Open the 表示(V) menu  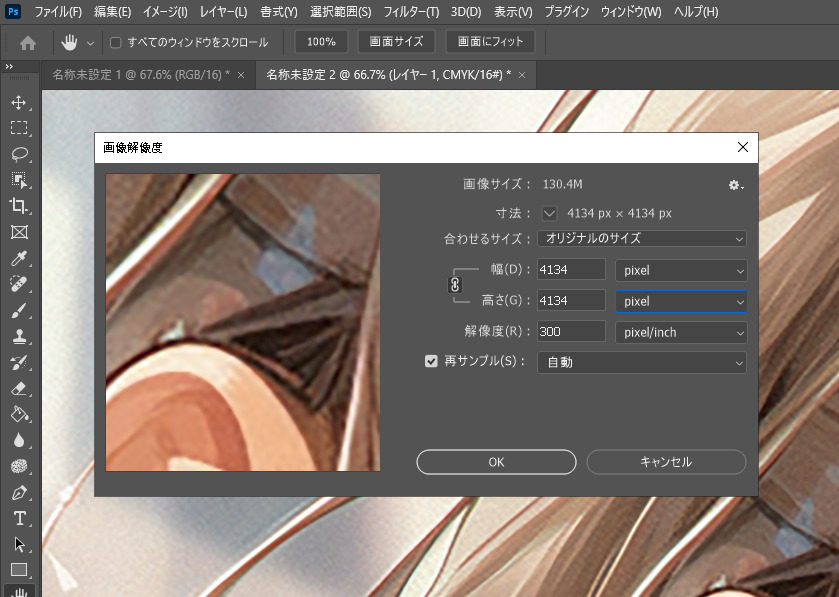pos(513,12)
